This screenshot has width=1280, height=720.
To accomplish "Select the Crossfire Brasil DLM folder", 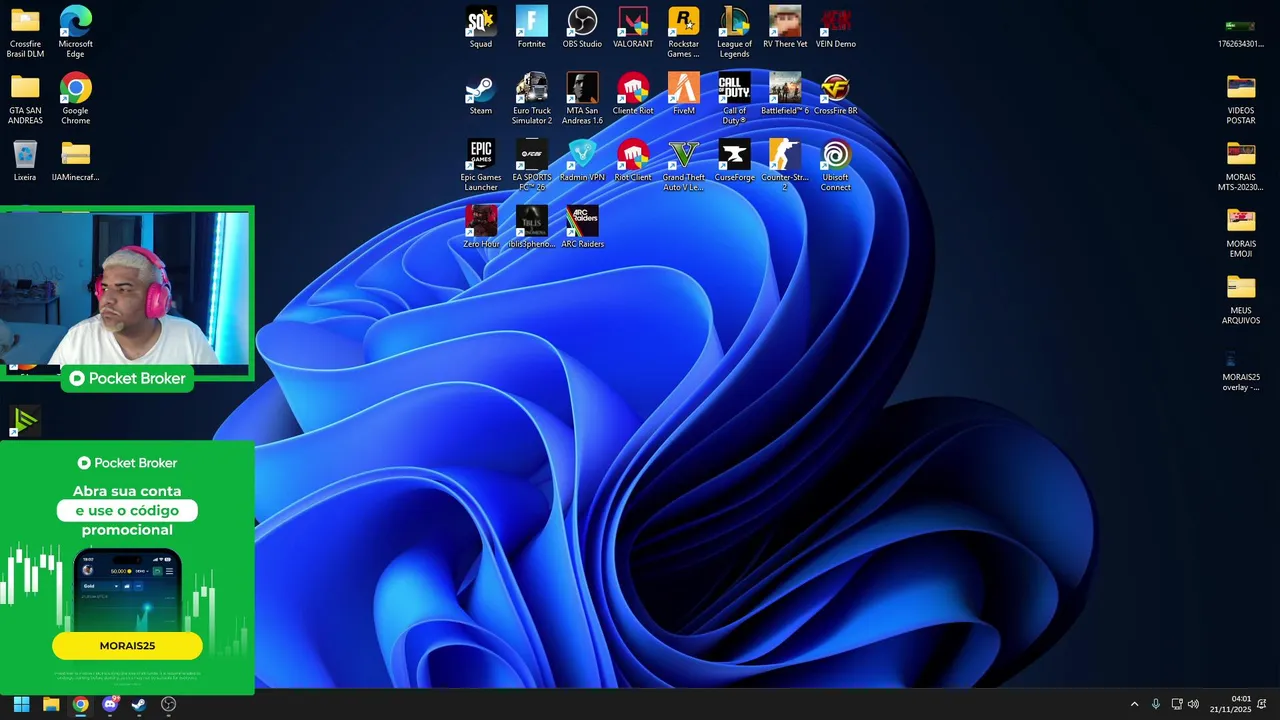I will point(25,32).
